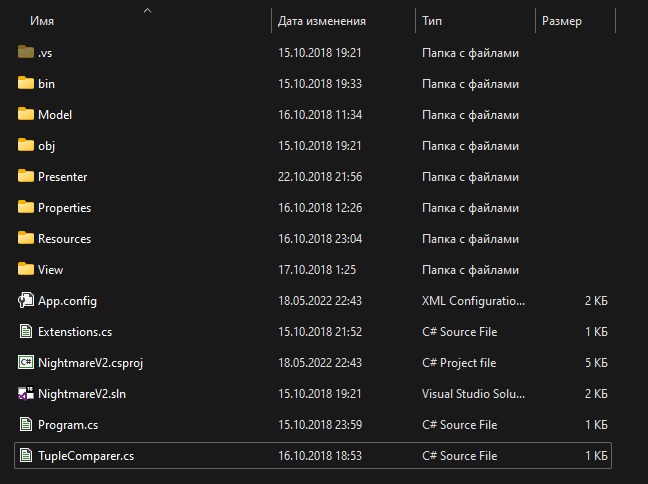Select the TupleComparer.cs file icon

(26, 456)
